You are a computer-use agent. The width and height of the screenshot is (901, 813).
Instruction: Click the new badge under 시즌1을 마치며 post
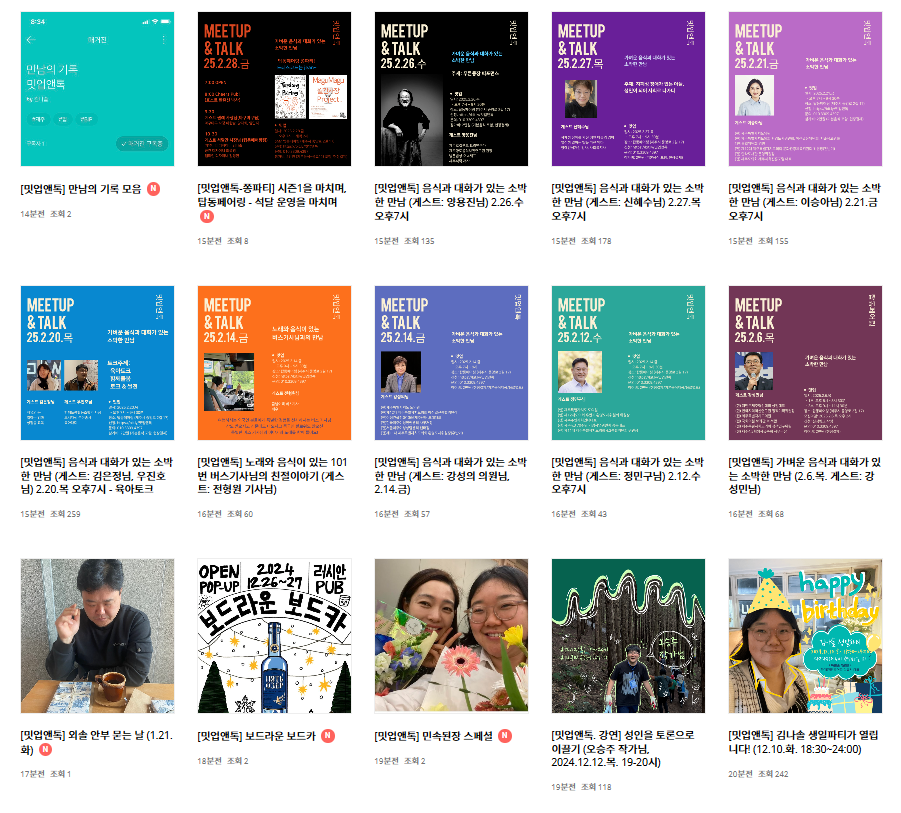click(207, 216)
